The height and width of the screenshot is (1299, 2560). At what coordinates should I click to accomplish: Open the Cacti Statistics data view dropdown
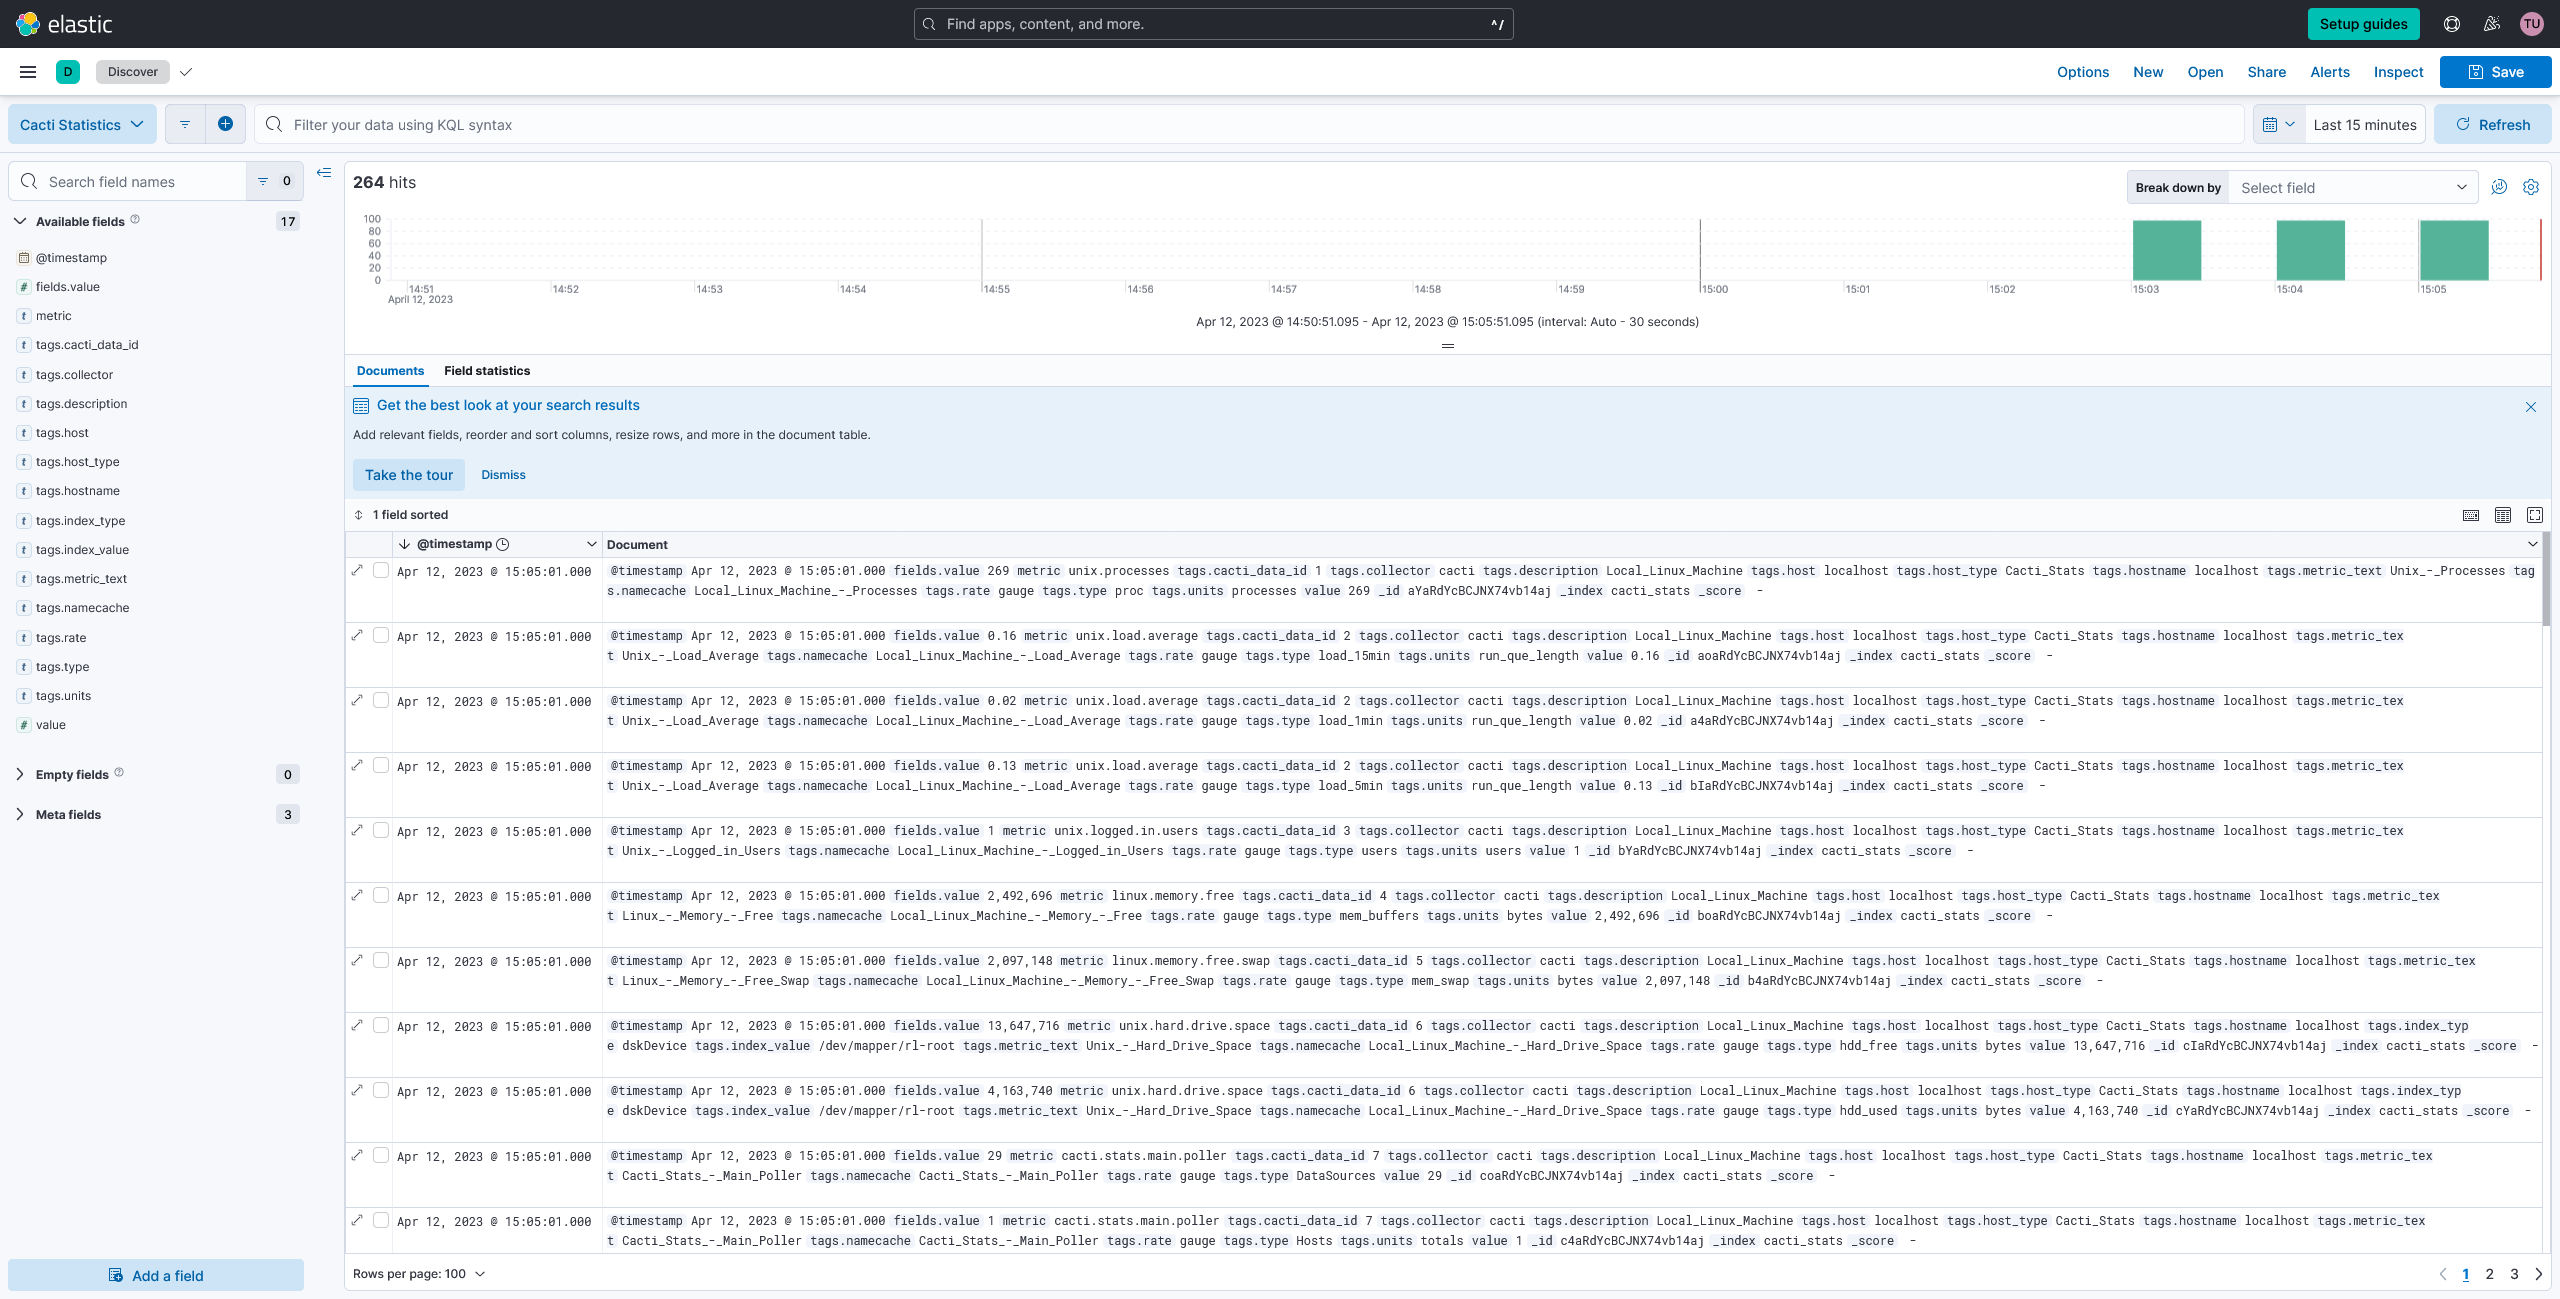[x=82, y=124]
